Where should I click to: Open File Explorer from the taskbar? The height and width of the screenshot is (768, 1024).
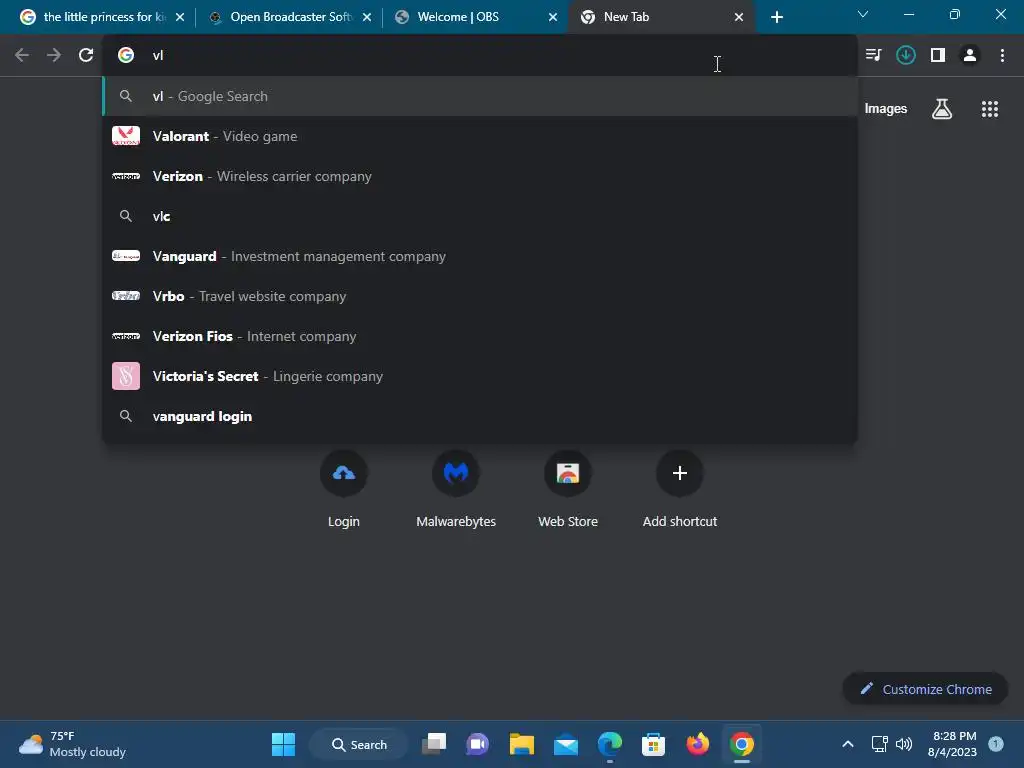(x=522, y=744)
